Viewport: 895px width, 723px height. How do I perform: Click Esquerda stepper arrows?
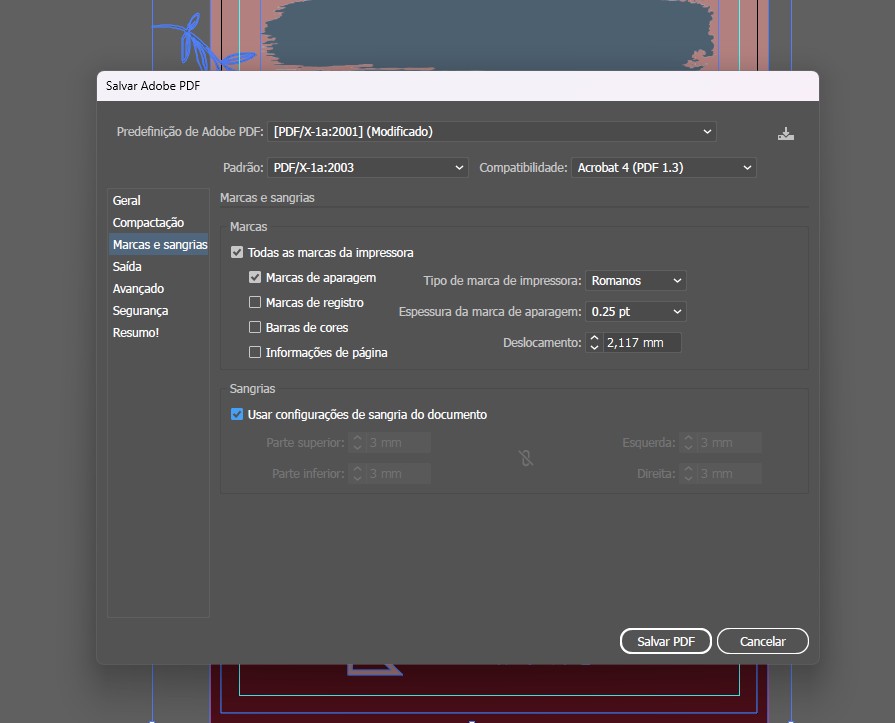[688, 443]
